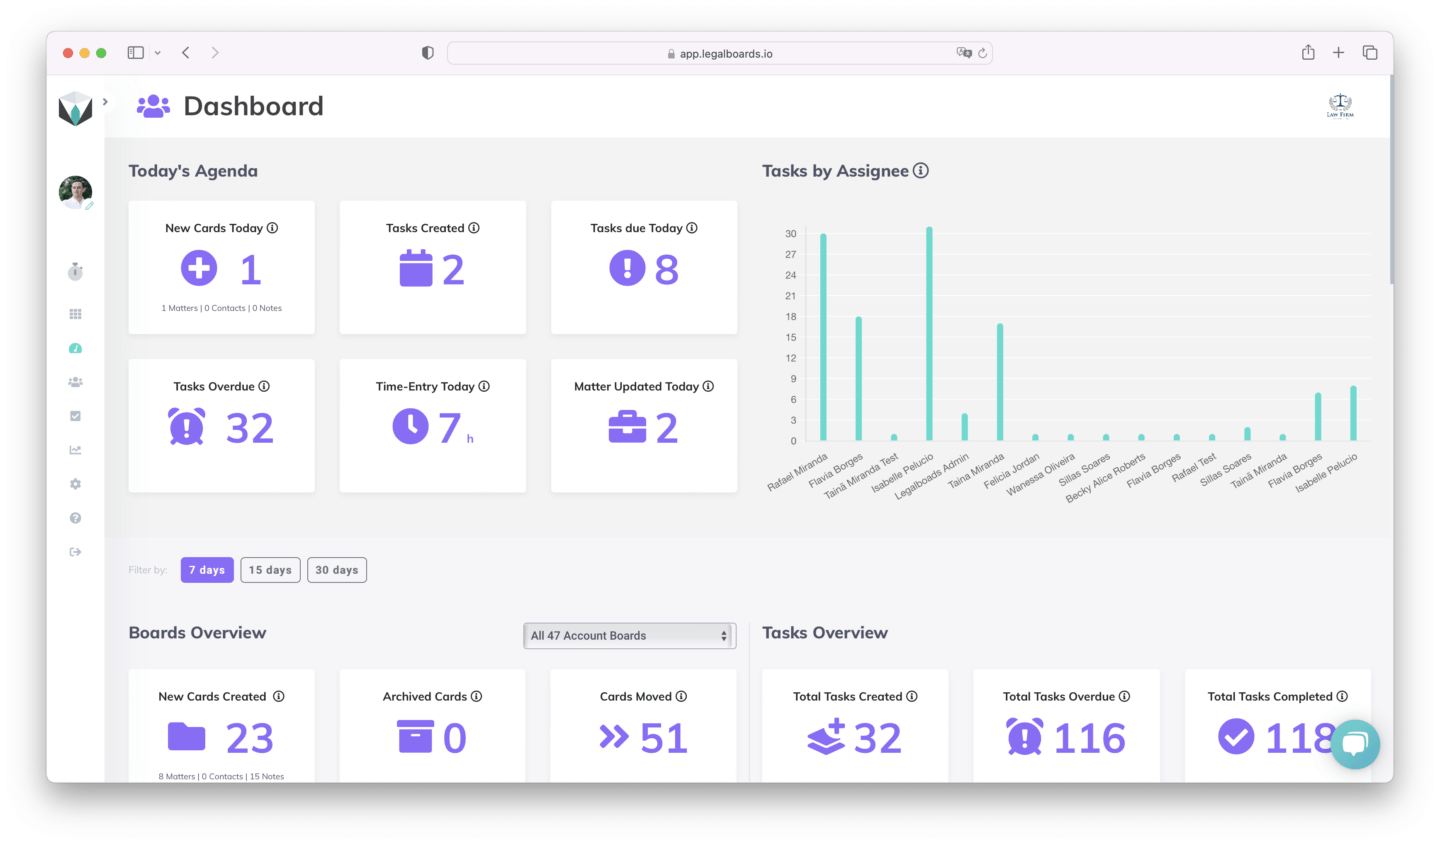The image size is (1440, 844).
Task: Open the Tasks checkbox icon in sidebar
Action: tap(75, 415)
